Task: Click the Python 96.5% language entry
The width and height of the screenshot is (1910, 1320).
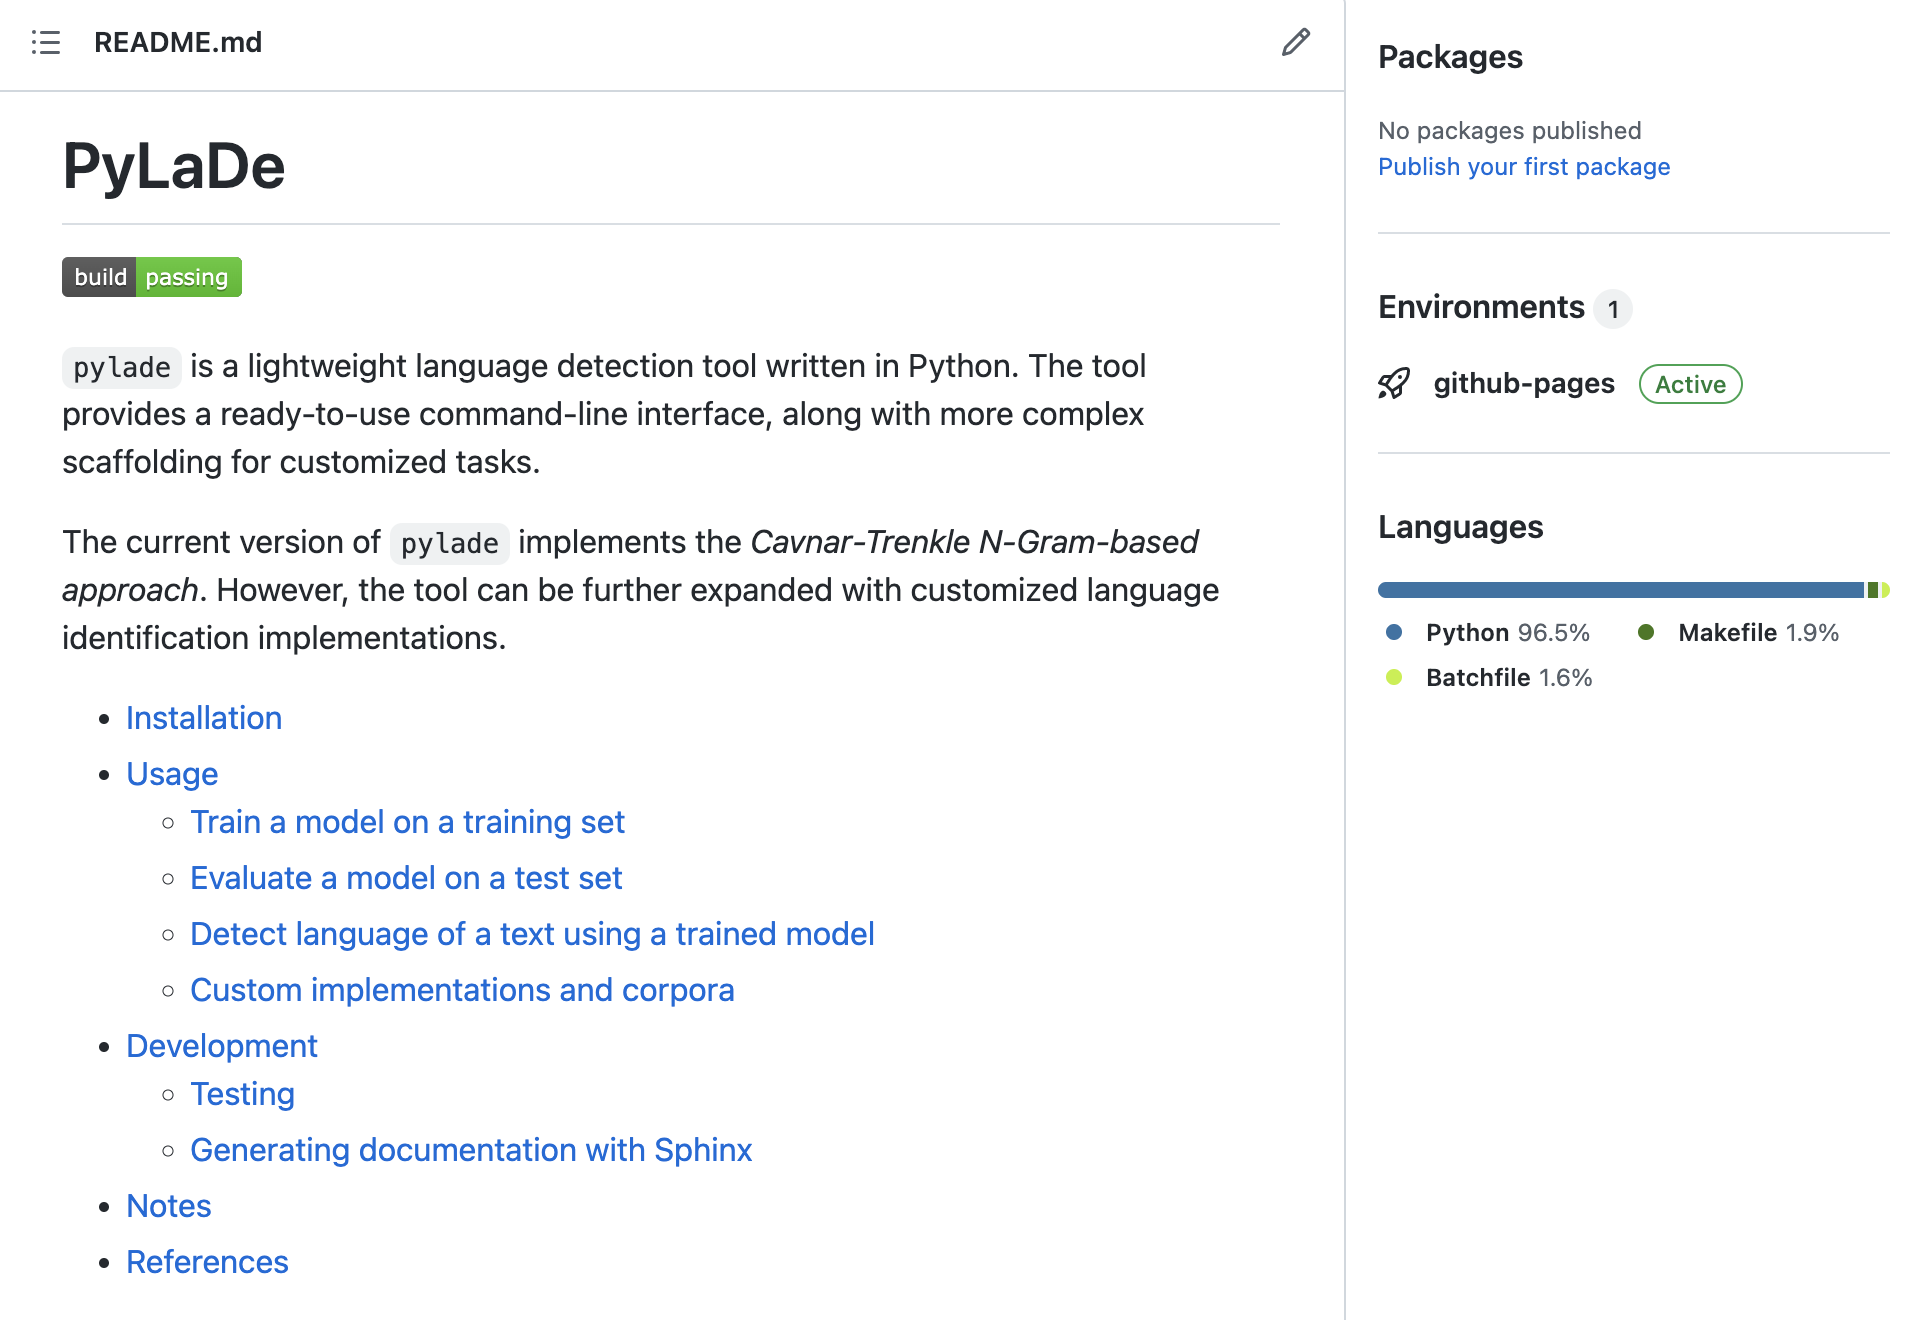Action: click(x=1507, y=632)
